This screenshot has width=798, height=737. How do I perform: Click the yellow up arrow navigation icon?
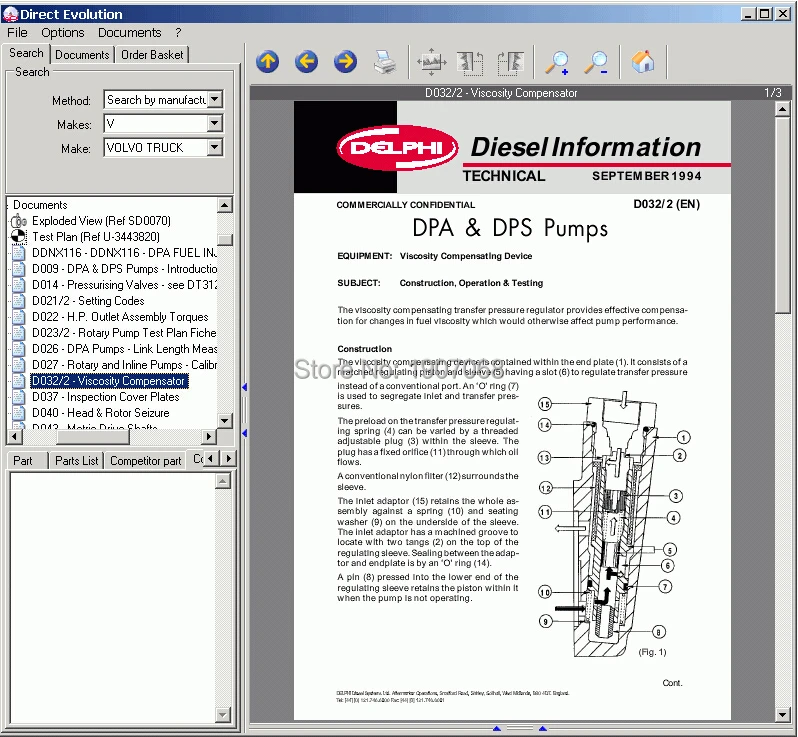pos(268,62)
